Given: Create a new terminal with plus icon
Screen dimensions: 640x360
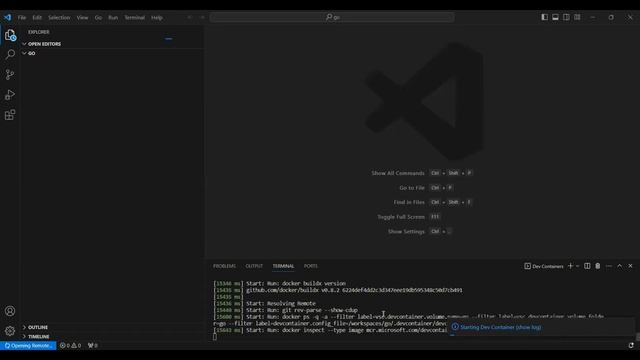Looking at the screenshot, I should click(571, 266).
